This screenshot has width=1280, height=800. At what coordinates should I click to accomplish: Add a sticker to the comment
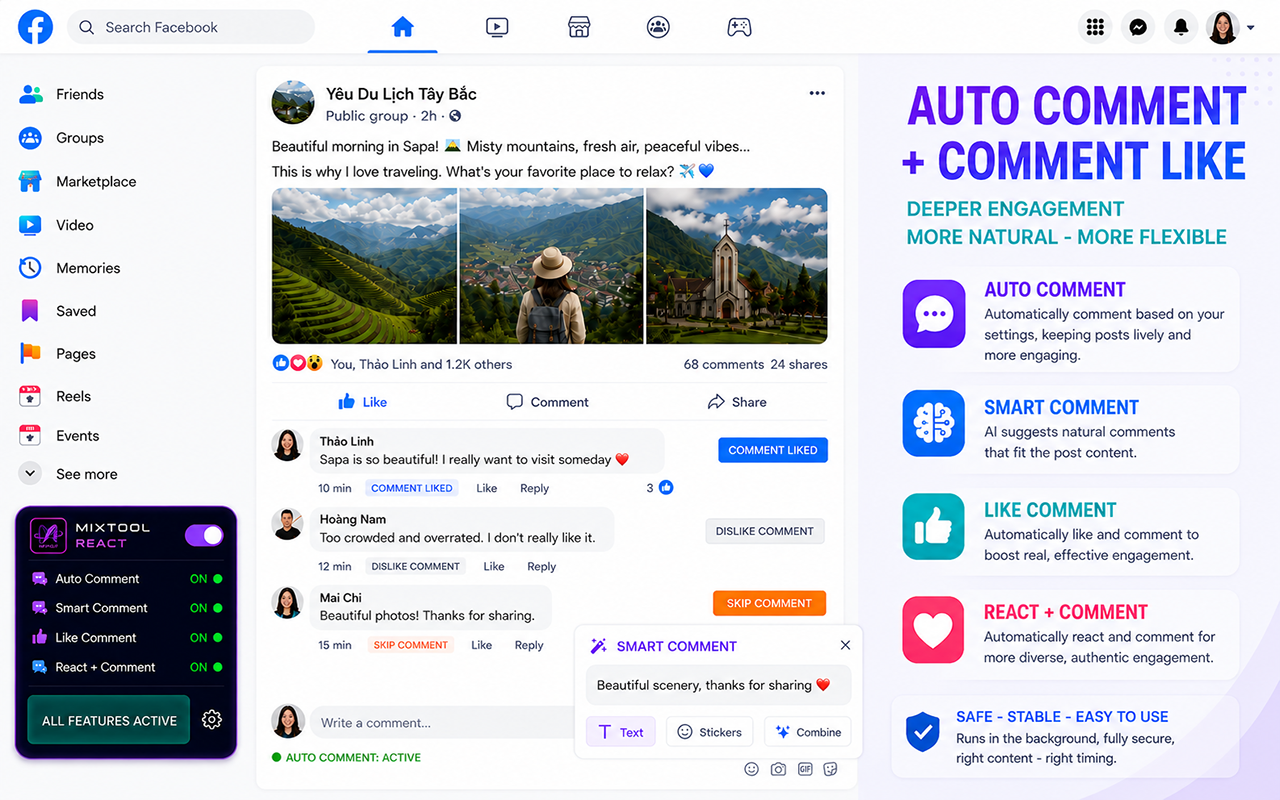[831, 769]
